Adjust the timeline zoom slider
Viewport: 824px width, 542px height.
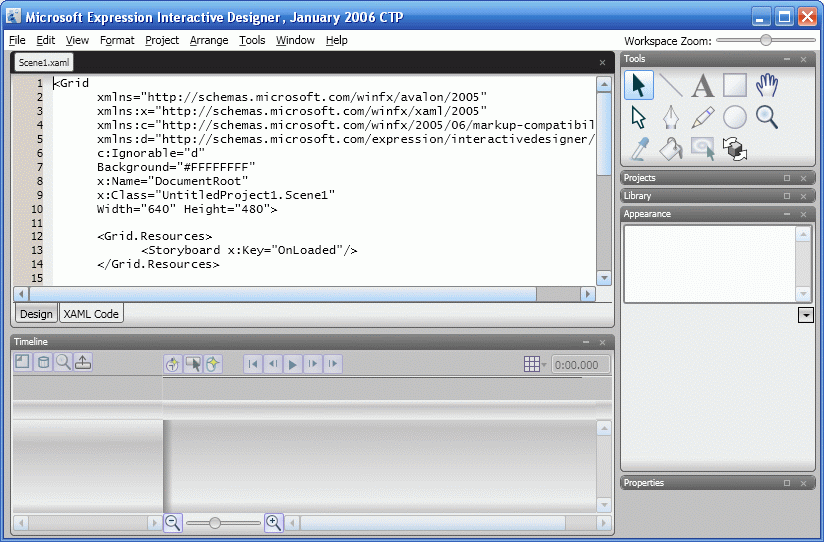tap(214, 523)
